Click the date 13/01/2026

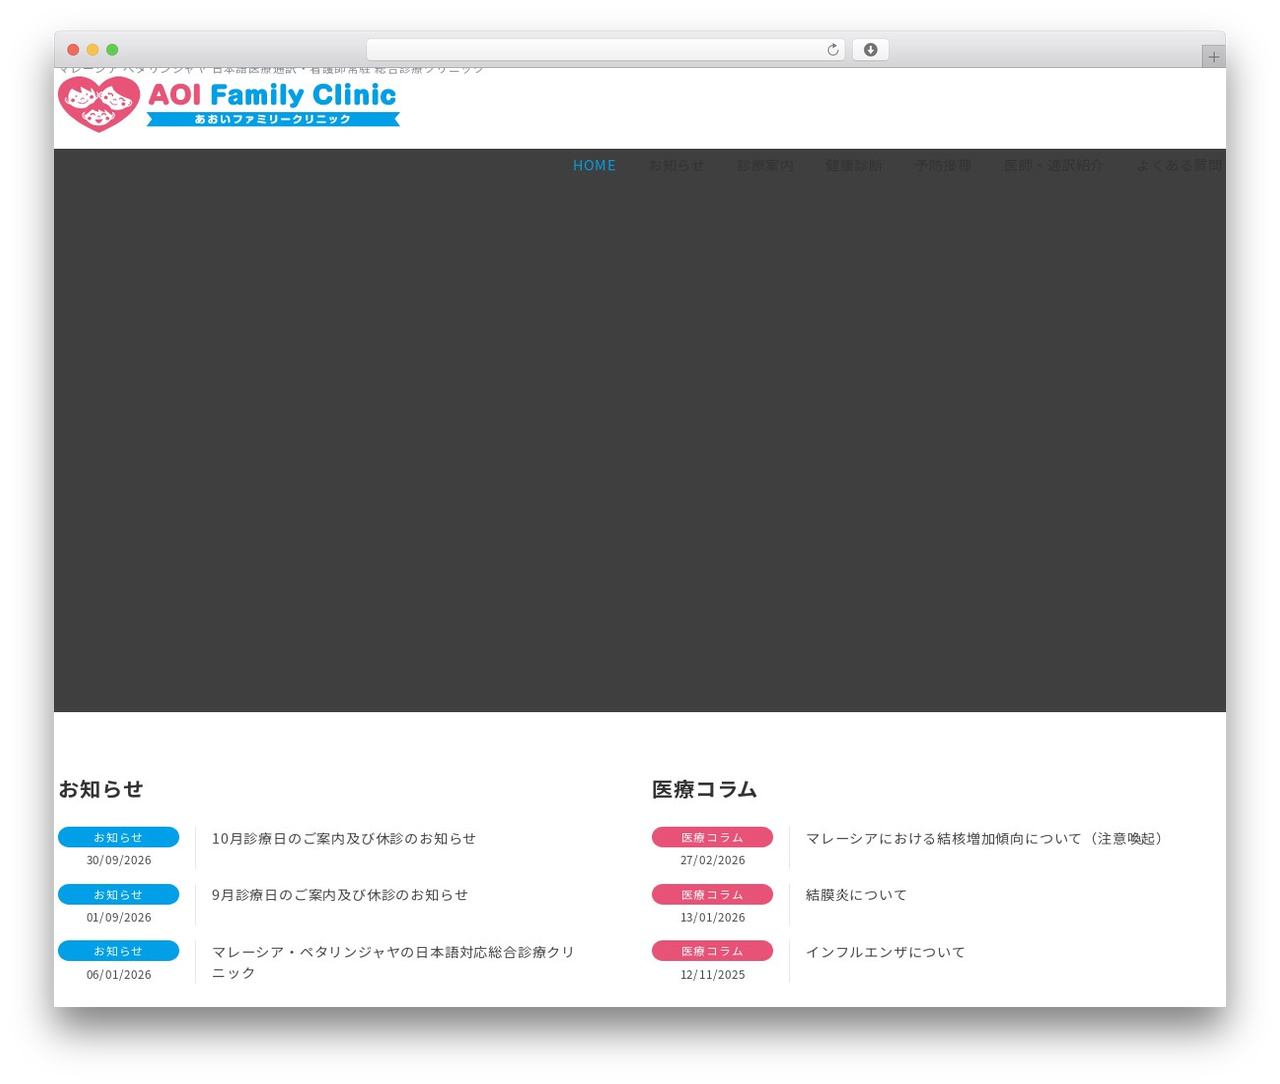[x=713, y=917]
